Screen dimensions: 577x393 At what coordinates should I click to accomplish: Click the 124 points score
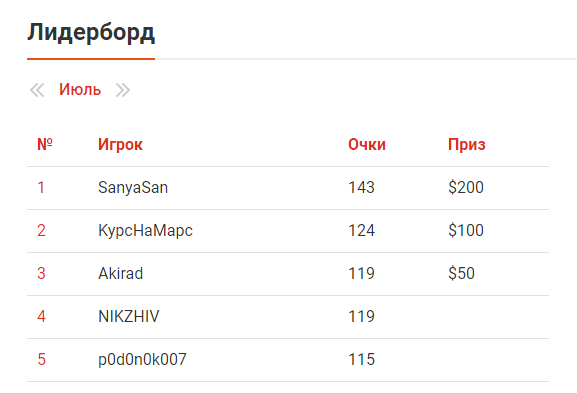click(361, 230)
